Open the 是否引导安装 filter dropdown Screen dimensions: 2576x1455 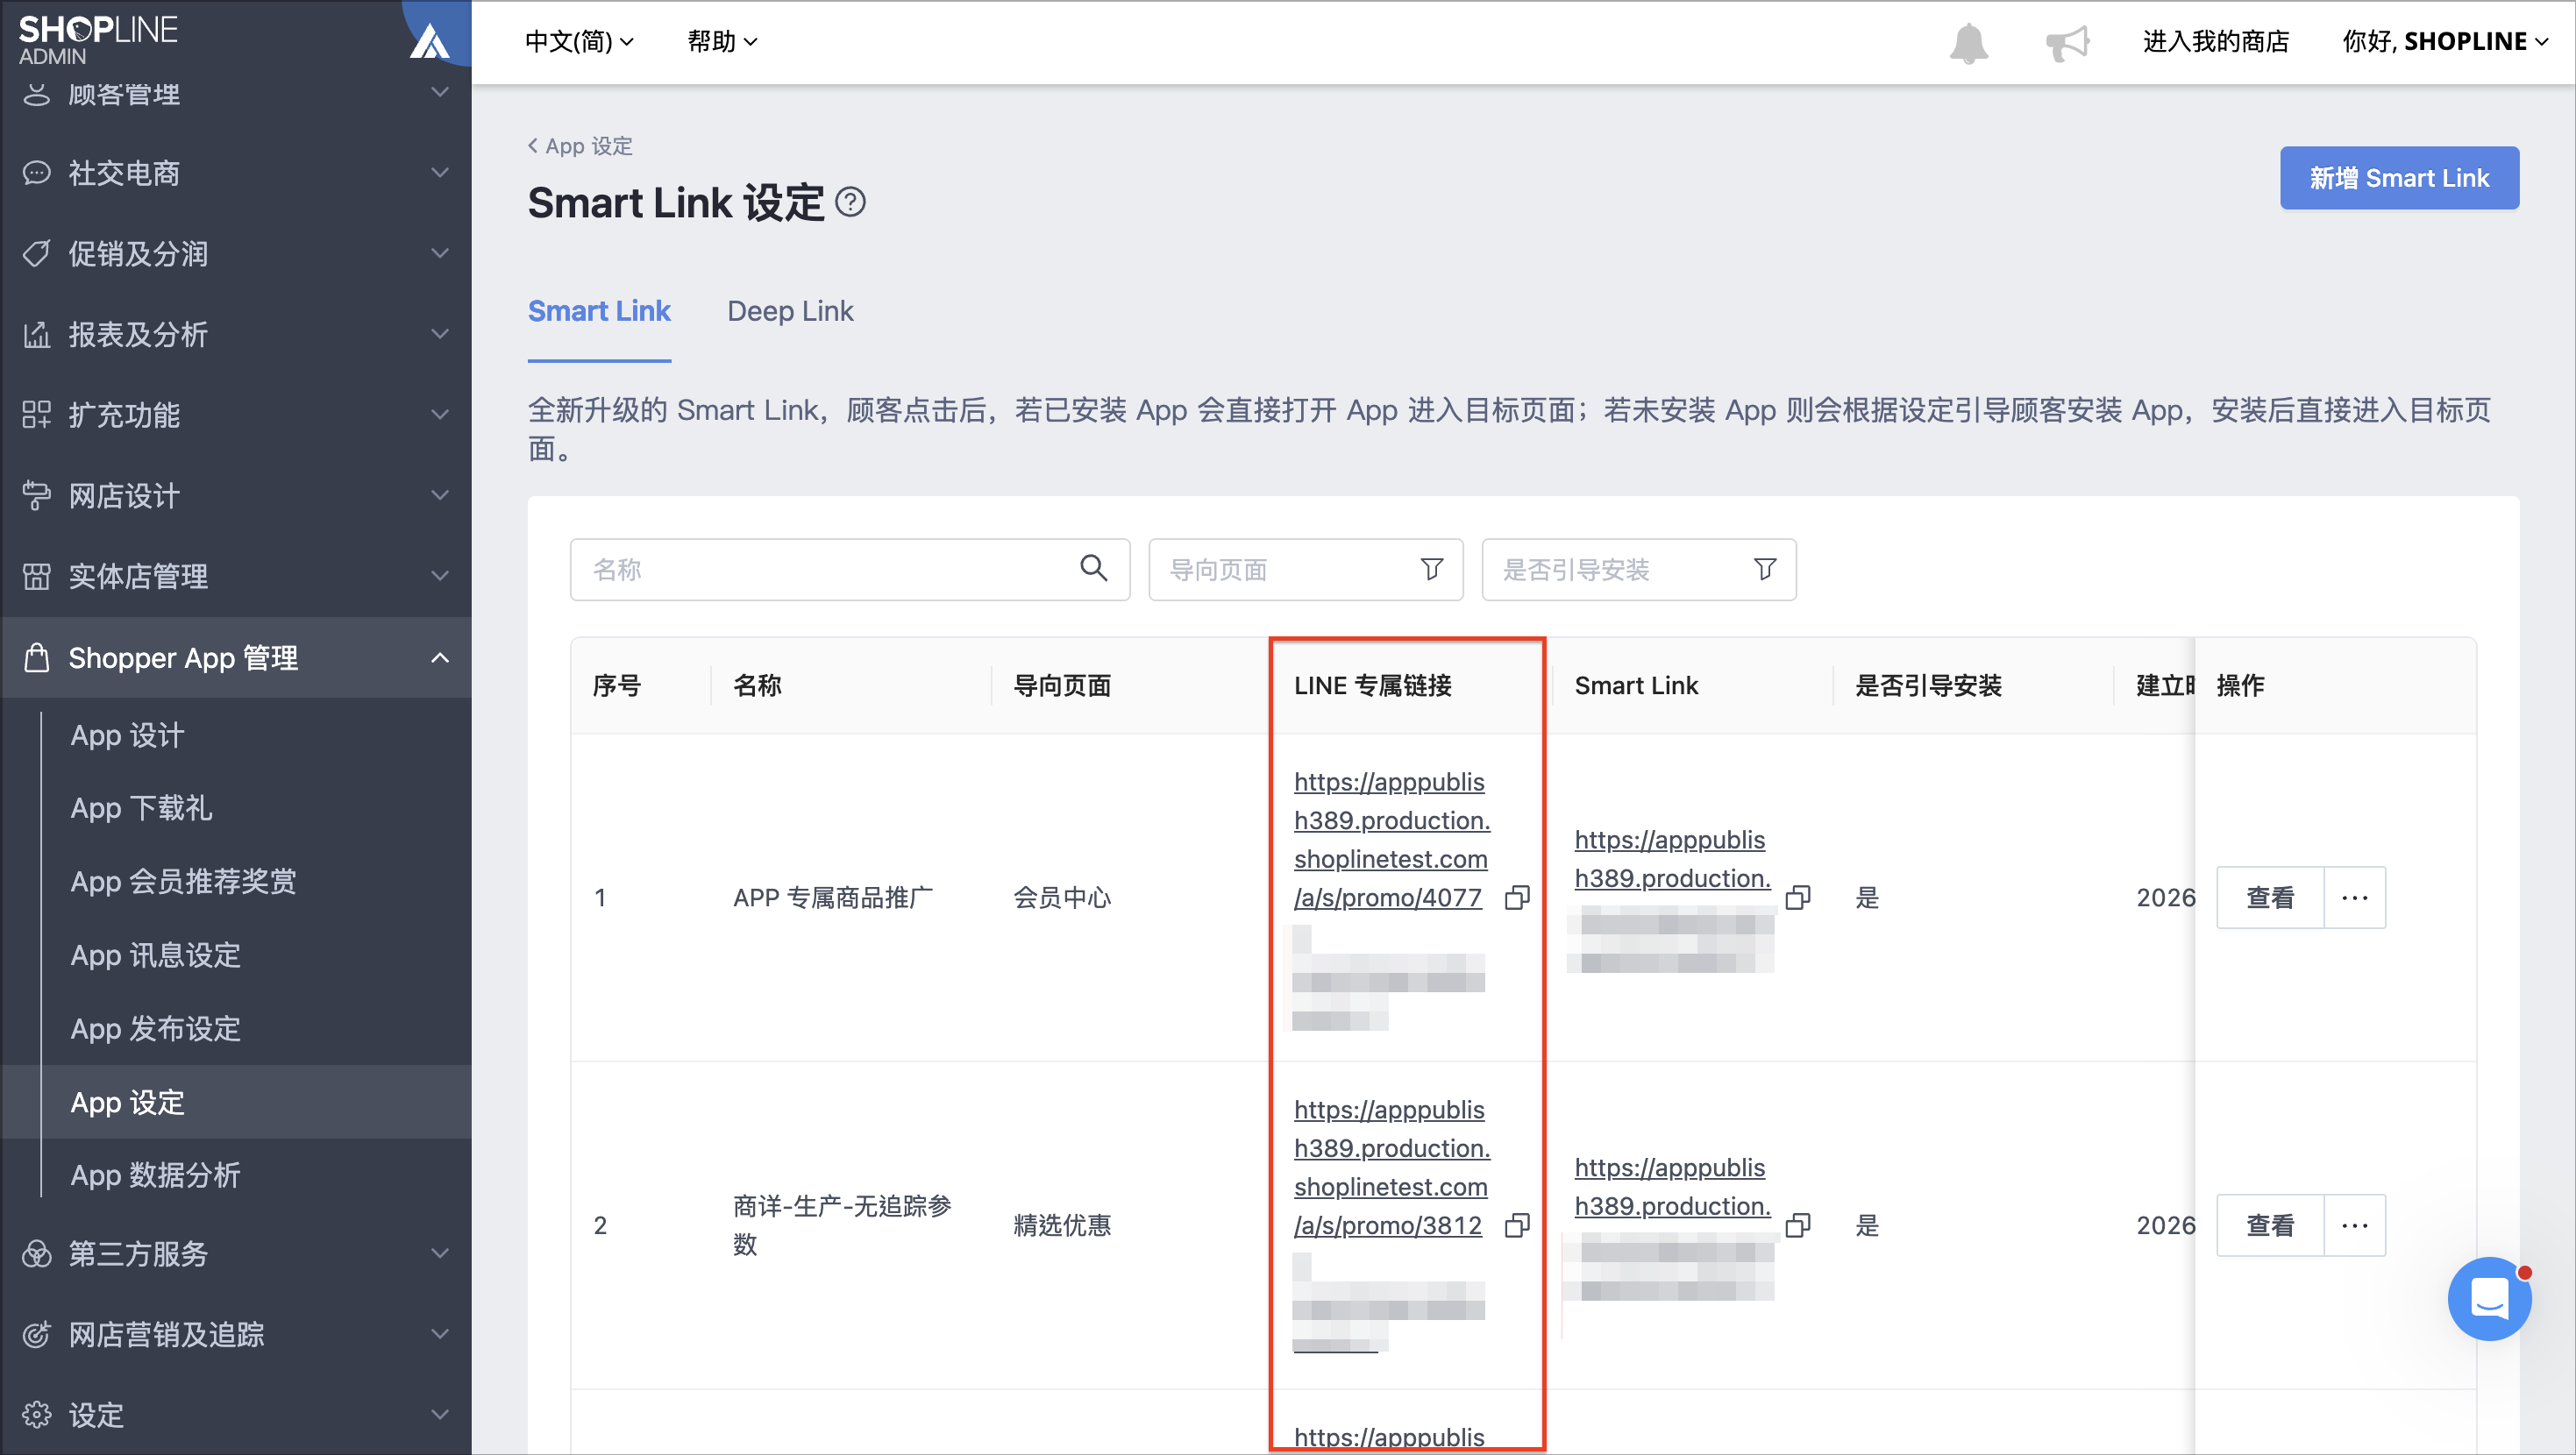(x=1638, y=569)
